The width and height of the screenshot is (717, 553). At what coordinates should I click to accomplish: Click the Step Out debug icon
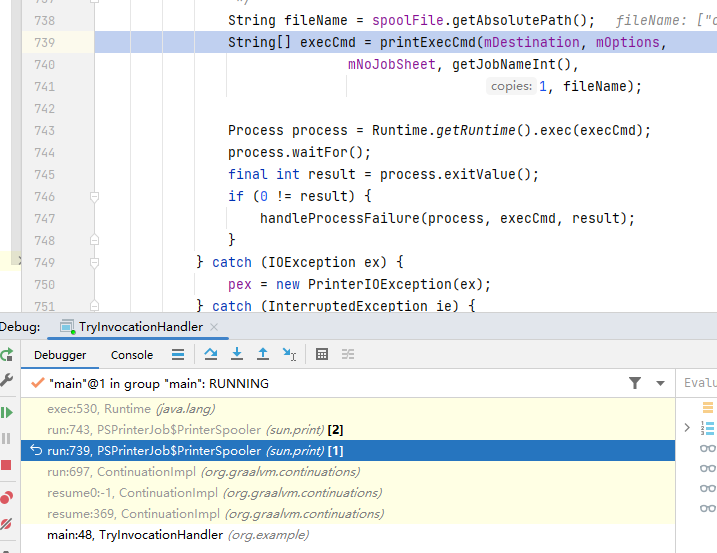pyautogui.click(x=263, y=354)
